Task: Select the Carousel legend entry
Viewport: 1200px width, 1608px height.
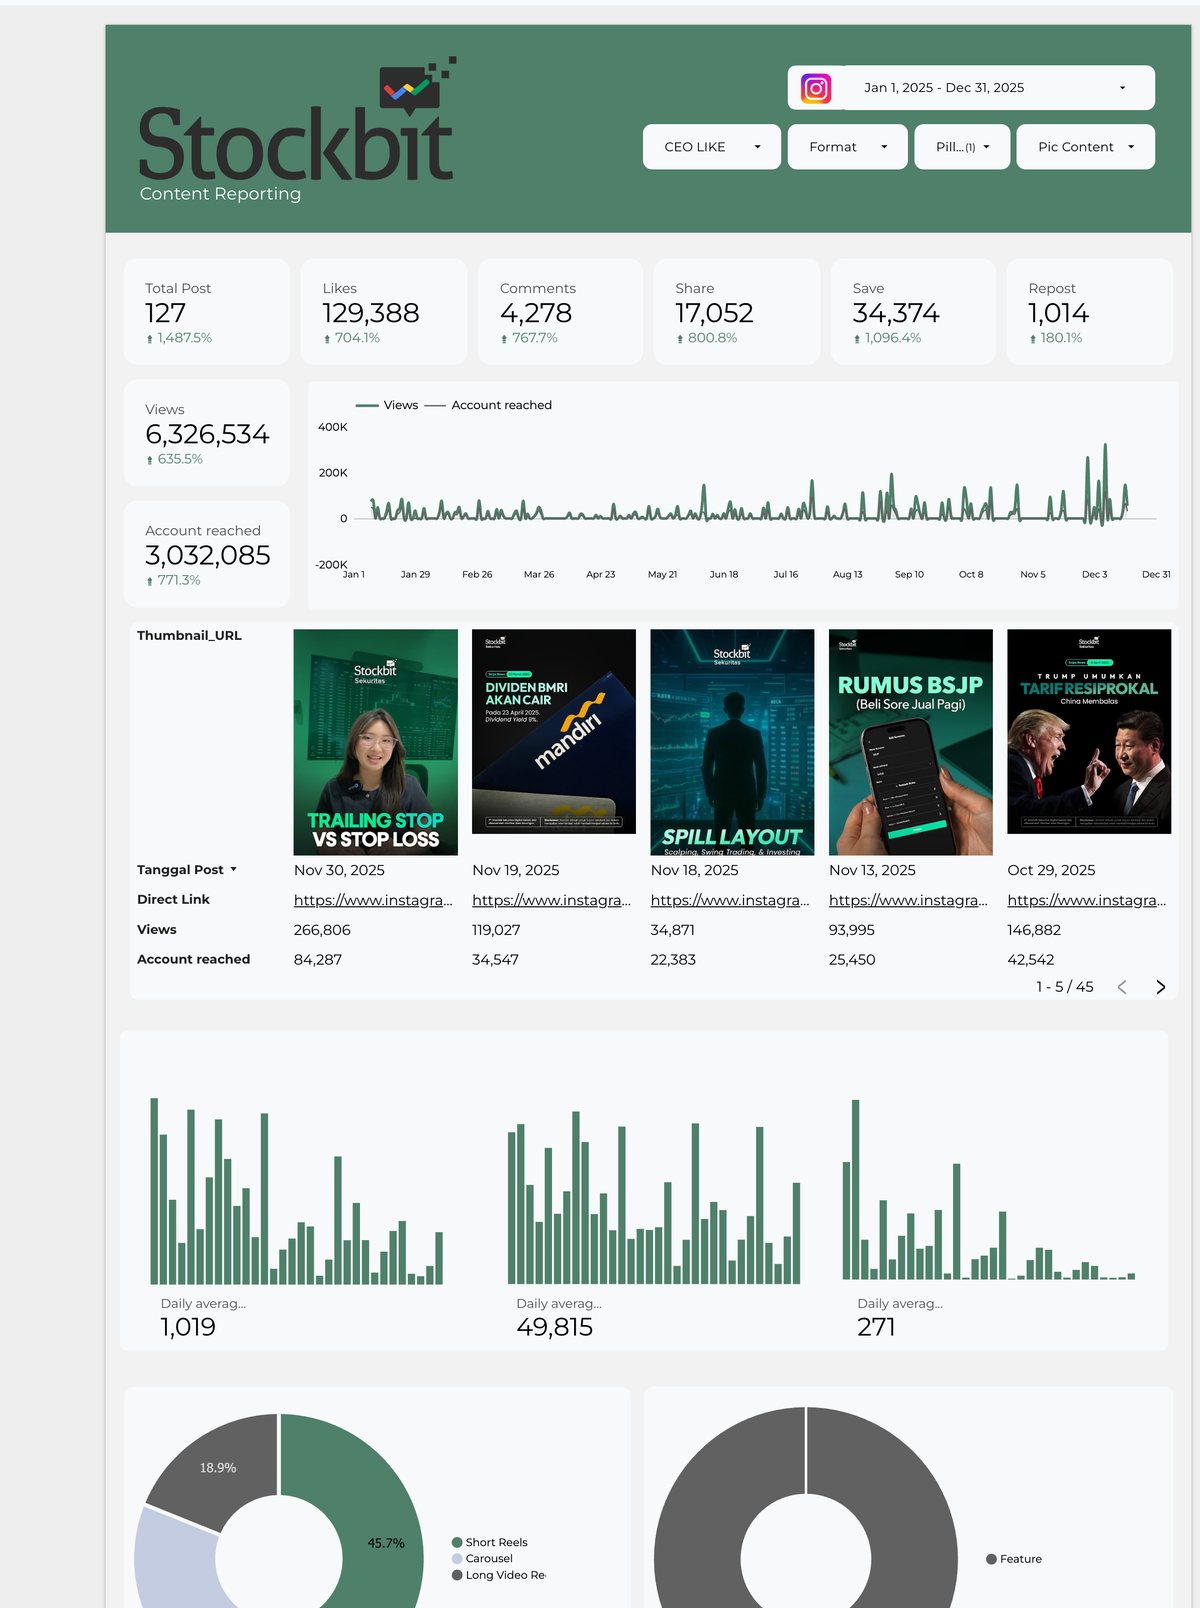Action: (482, 1558)
